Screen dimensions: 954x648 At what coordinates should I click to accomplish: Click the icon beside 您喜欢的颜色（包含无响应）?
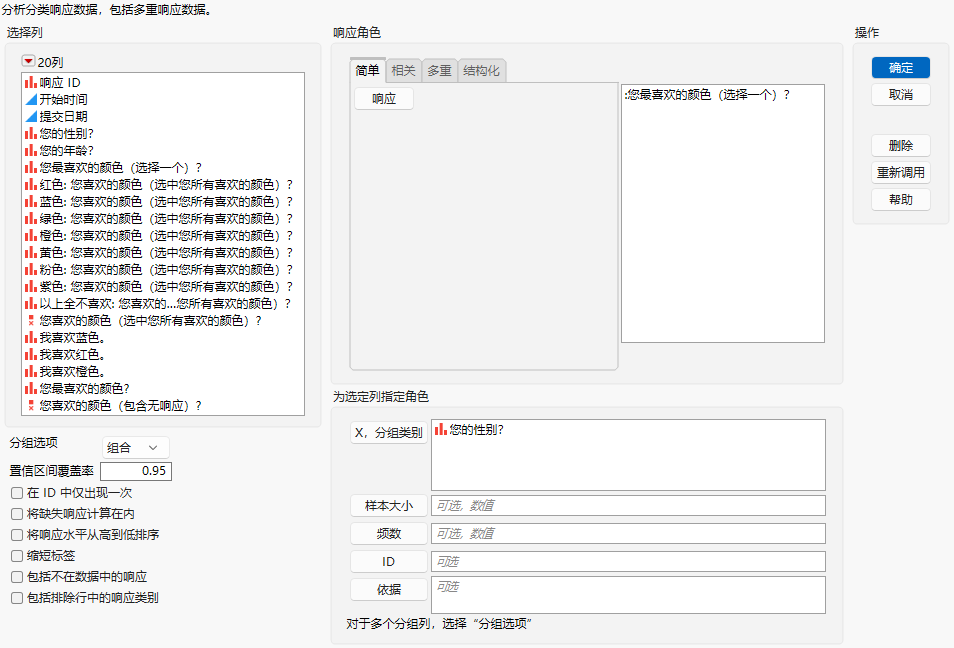[x=31, y=406]
